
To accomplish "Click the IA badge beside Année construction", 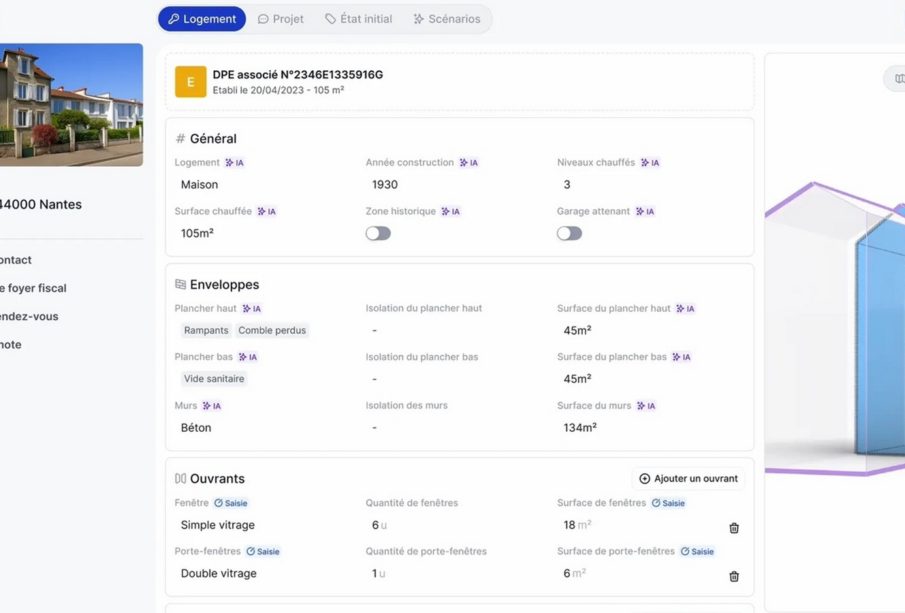I will click(x=468, y=163).
